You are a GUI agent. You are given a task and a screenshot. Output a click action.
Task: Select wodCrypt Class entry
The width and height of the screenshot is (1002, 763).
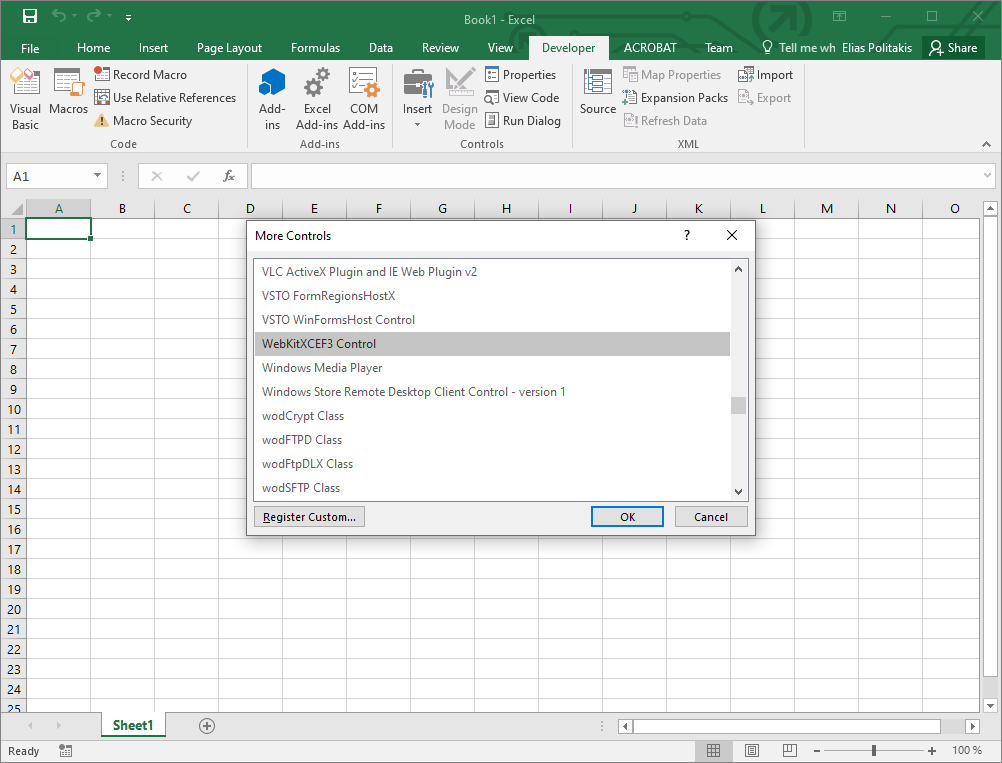[x=492, y=416]
